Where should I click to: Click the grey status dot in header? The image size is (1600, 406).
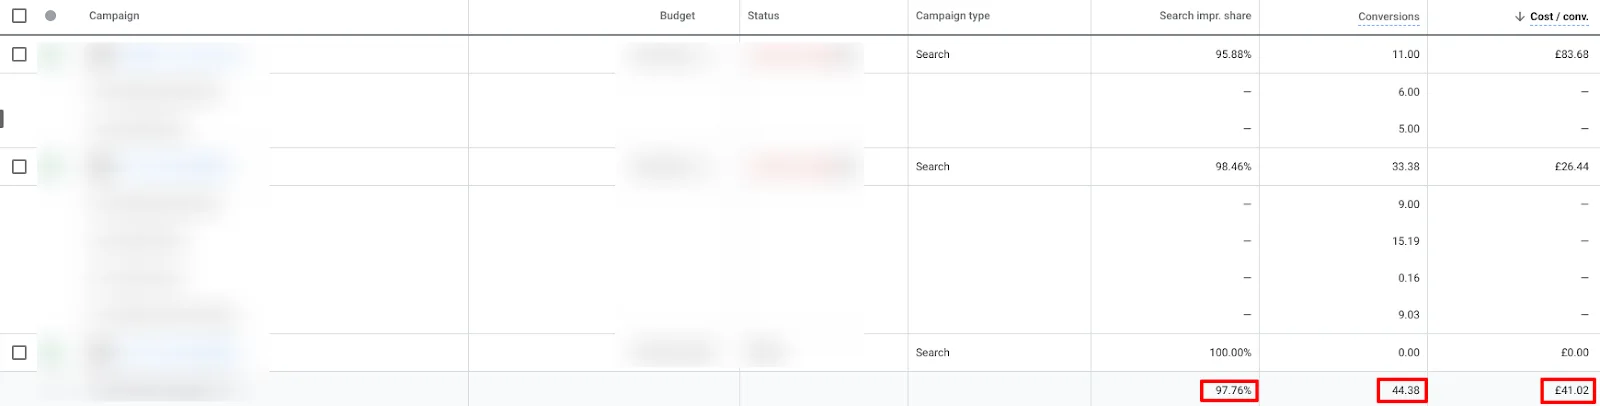tap(51, 16)
